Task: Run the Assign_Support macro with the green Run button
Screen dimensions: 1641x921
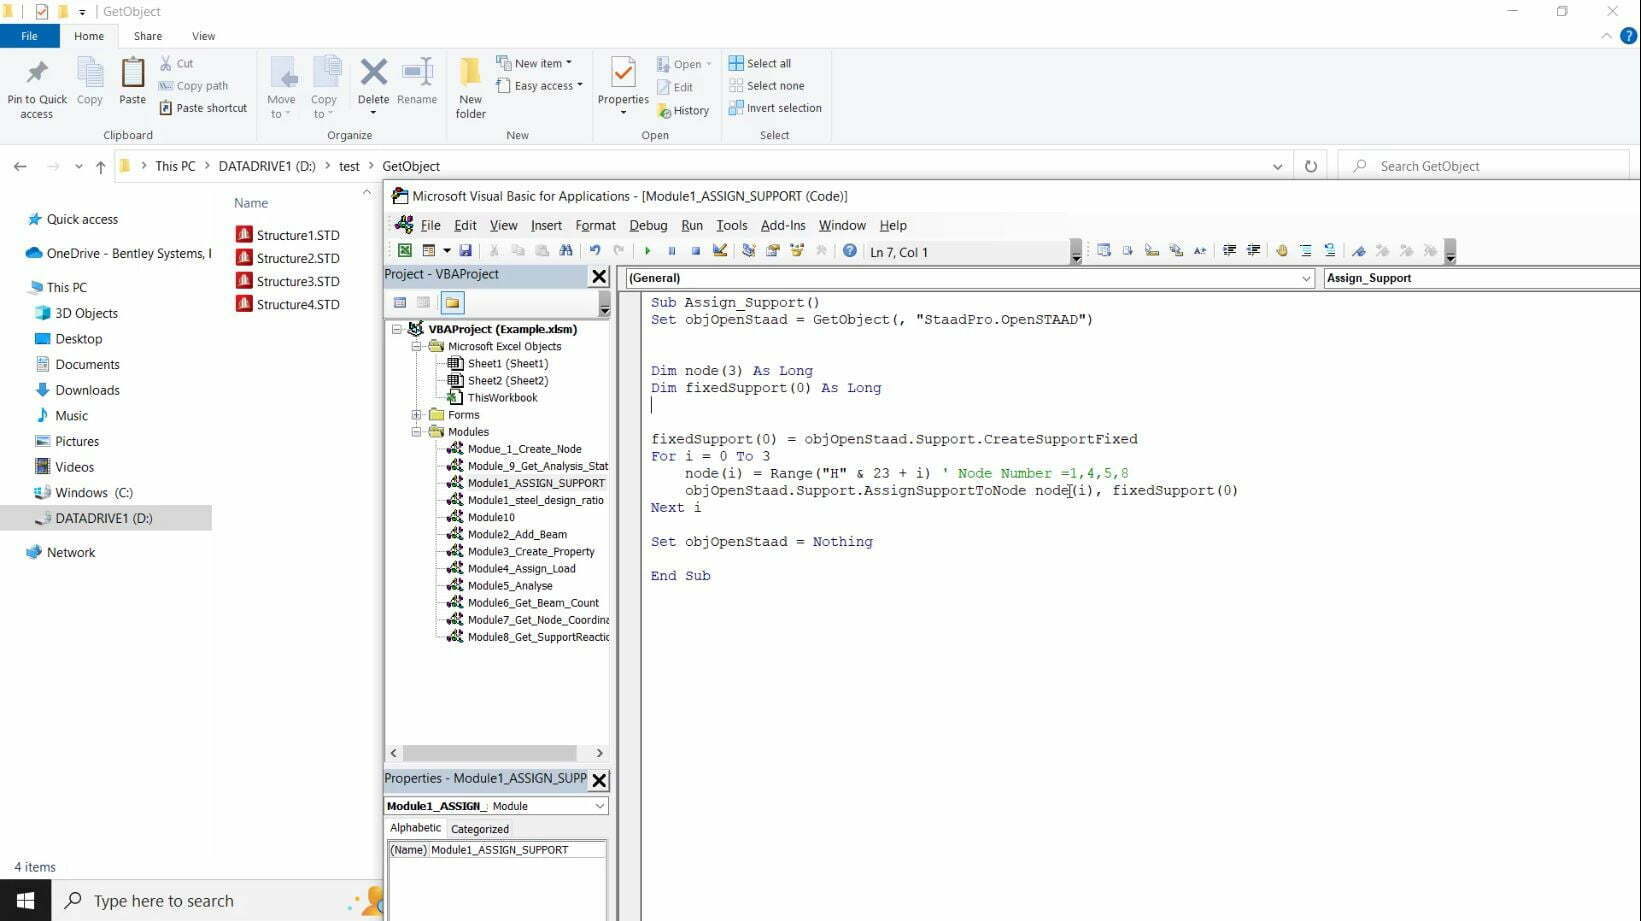Action: click(x=647, y=251)
